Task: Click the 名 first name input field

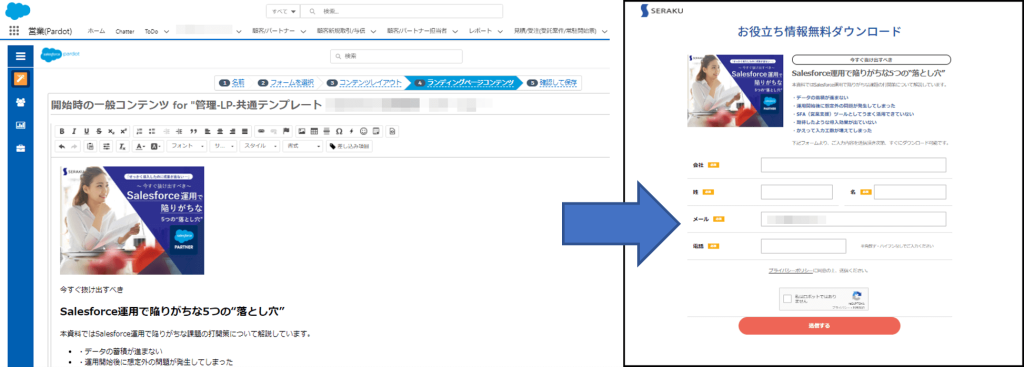Action: point(910,192)
